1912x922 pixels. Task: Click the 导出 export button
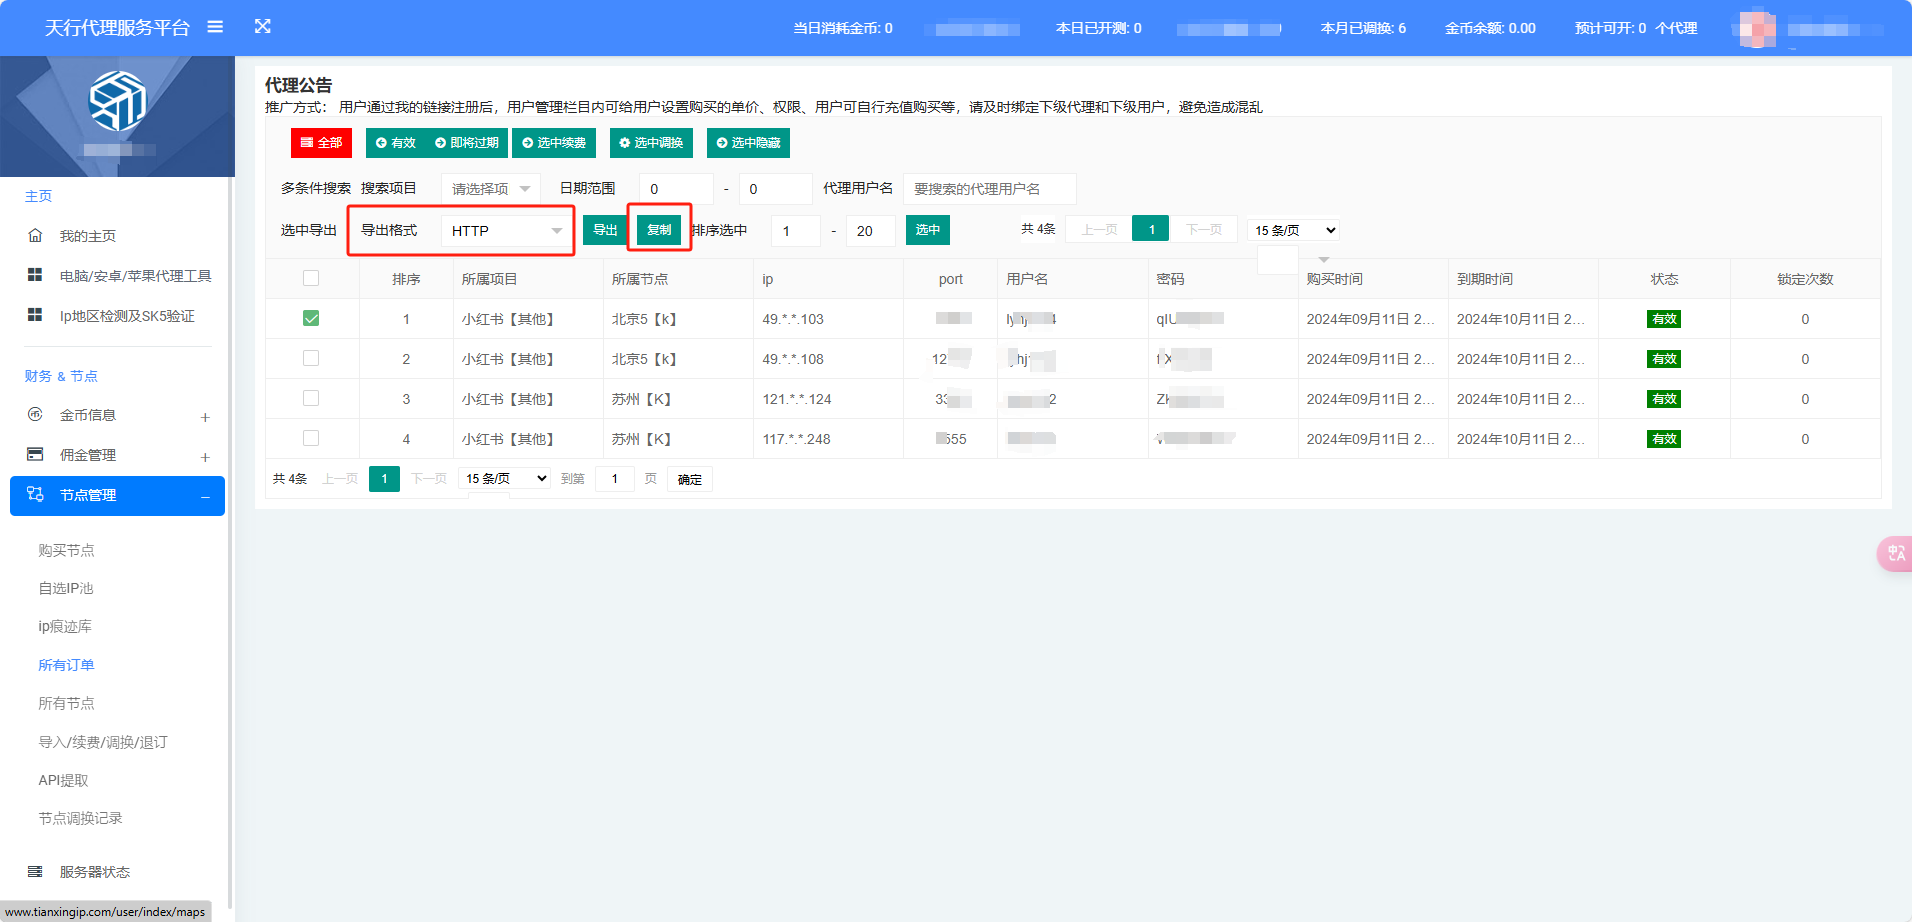tap(605, 230)
